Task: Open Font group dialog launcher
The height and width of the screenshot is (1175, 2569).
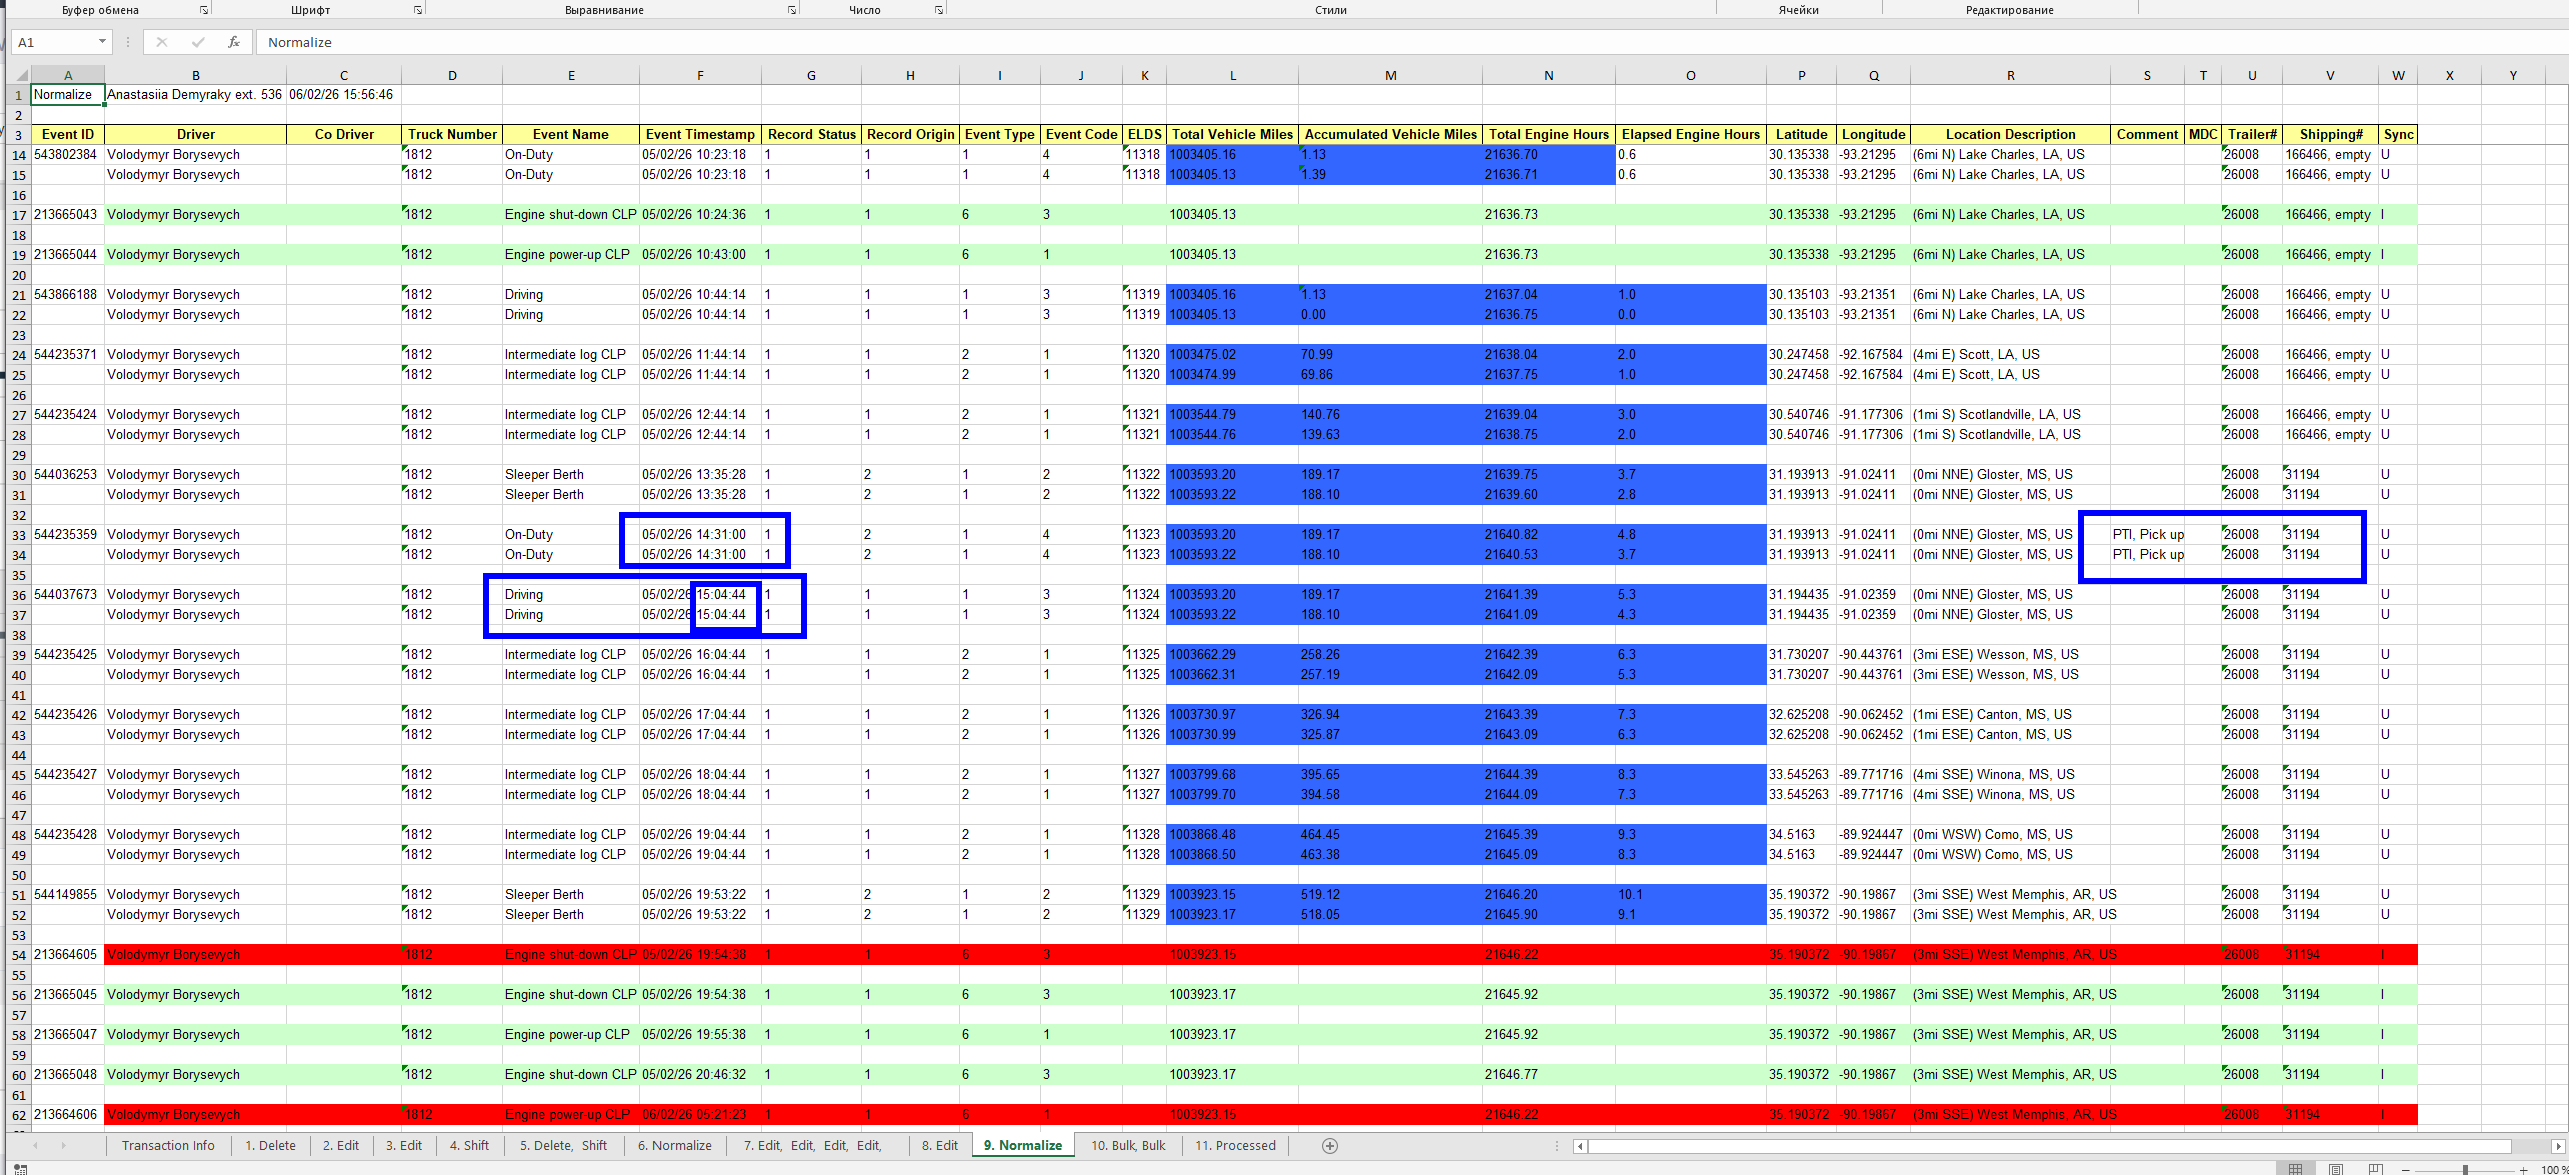Action: pyautogui.click(x=418, y=10)
